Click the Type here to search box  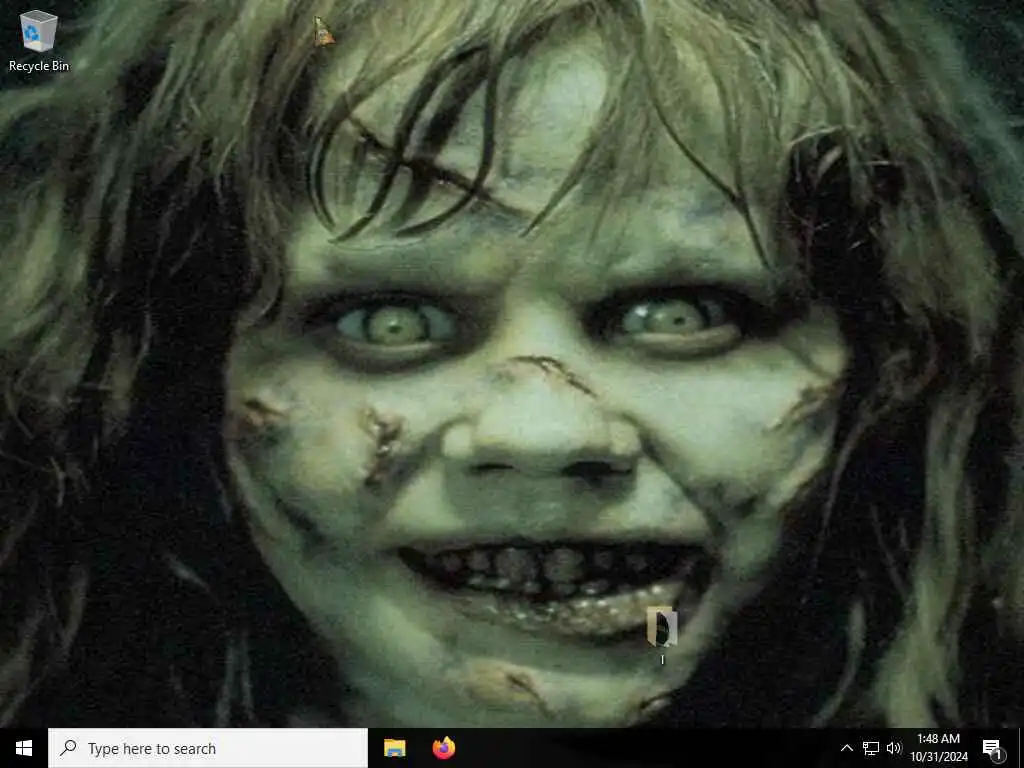click(208, 748)
